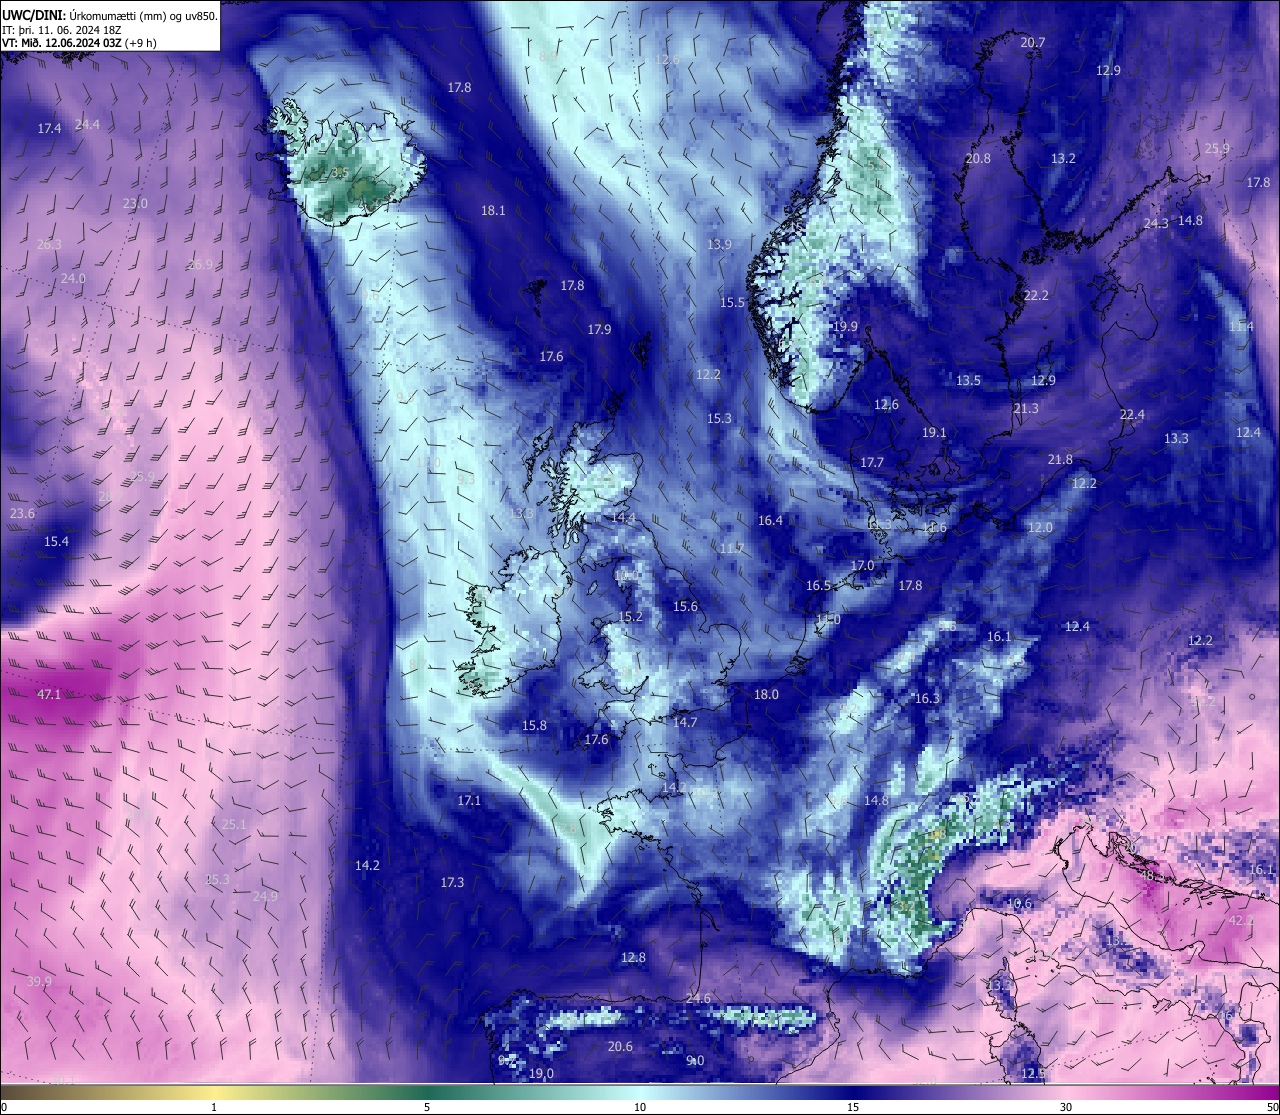The width and height of the screenshot is (1280, 1115).
Task: Click the 19.1 value on the map
Action: pyautogui.click(x=934, y=432)
